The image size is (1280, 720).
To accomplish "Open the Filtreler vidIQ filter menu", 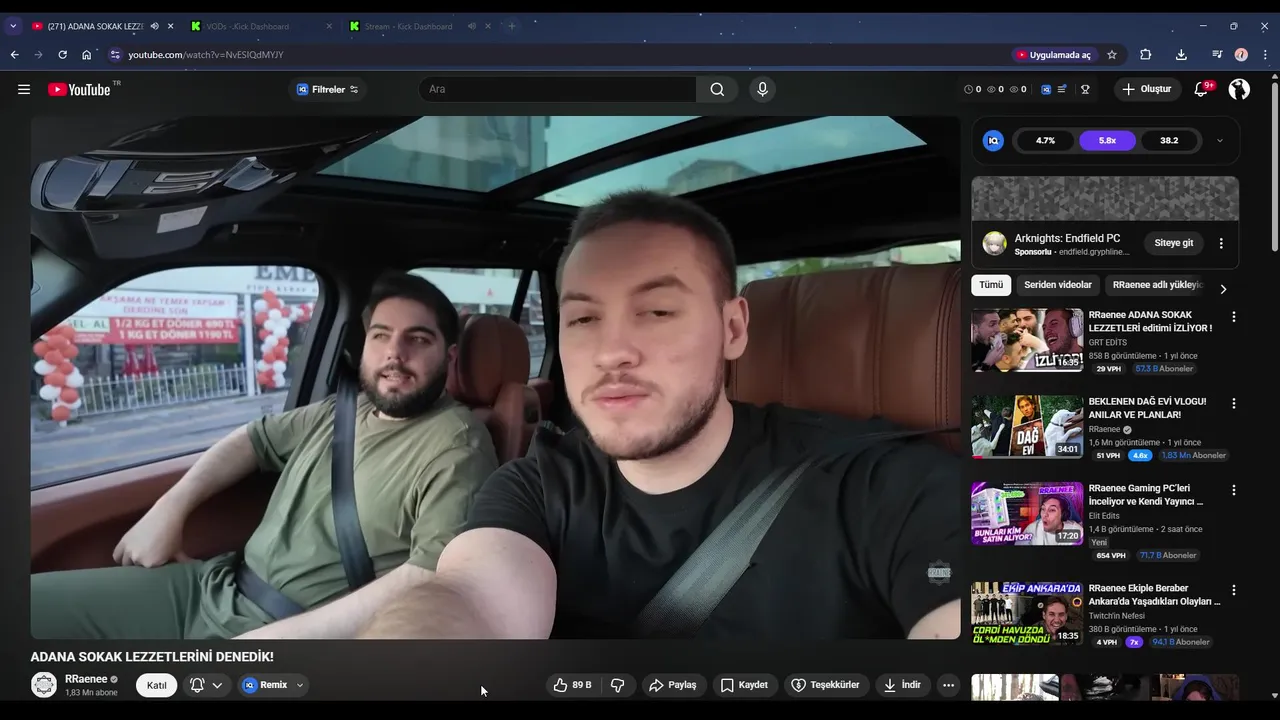I will (x=327, y=89).
